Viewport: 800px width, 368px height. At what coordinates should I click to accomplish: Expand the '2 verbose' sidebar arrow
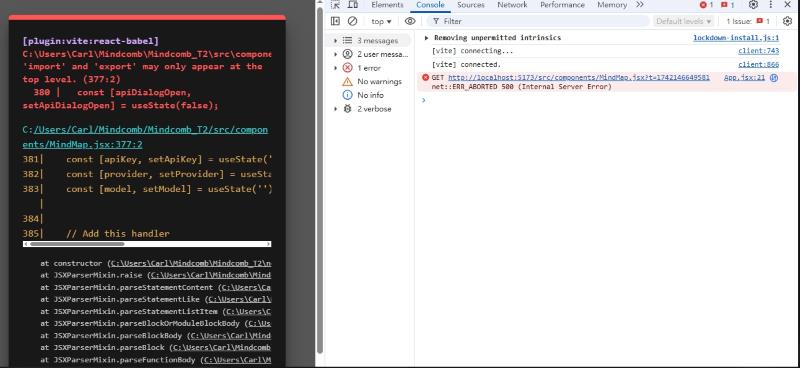pyautogui.click(x=335, y=109)
